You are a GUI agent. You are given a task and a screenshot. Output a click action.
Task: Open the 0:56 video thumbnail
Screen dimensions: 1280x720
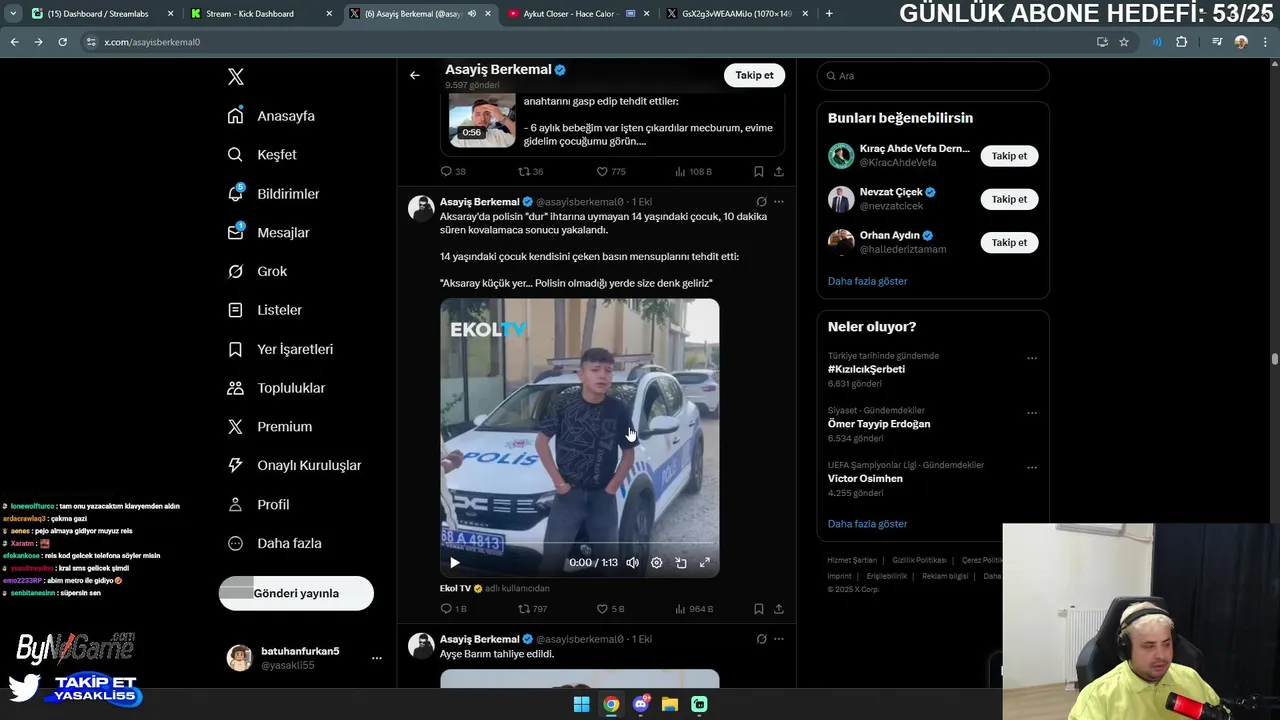(x=482, y=120)
